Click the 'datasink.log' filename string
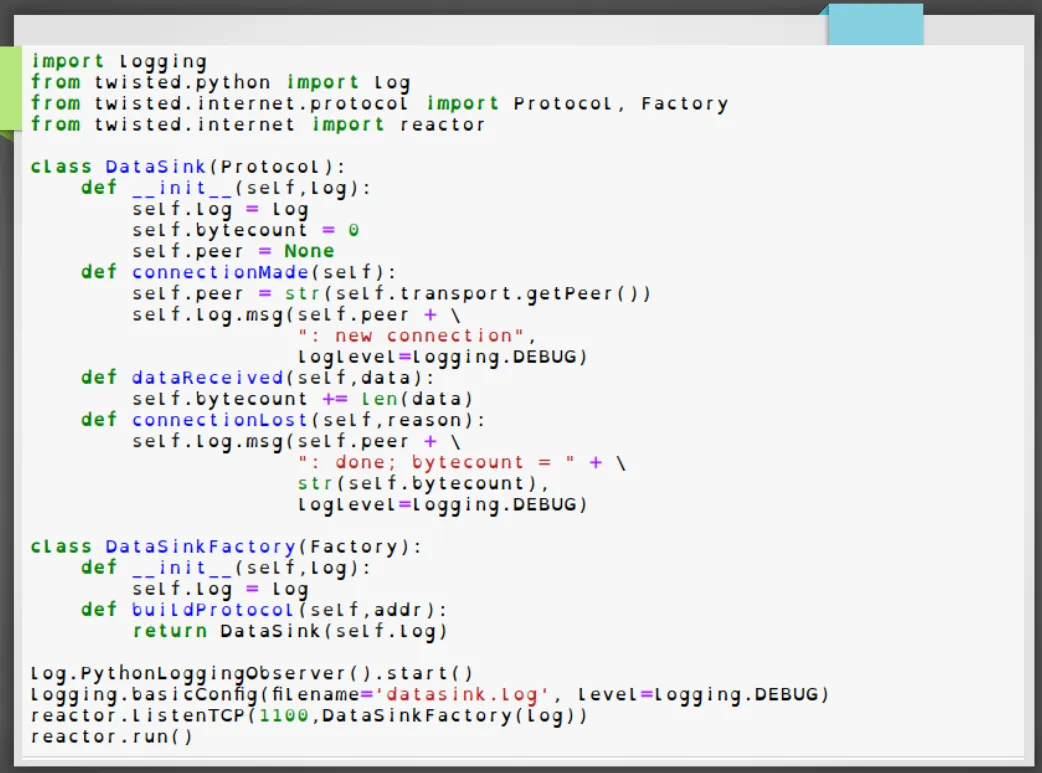 461,695
